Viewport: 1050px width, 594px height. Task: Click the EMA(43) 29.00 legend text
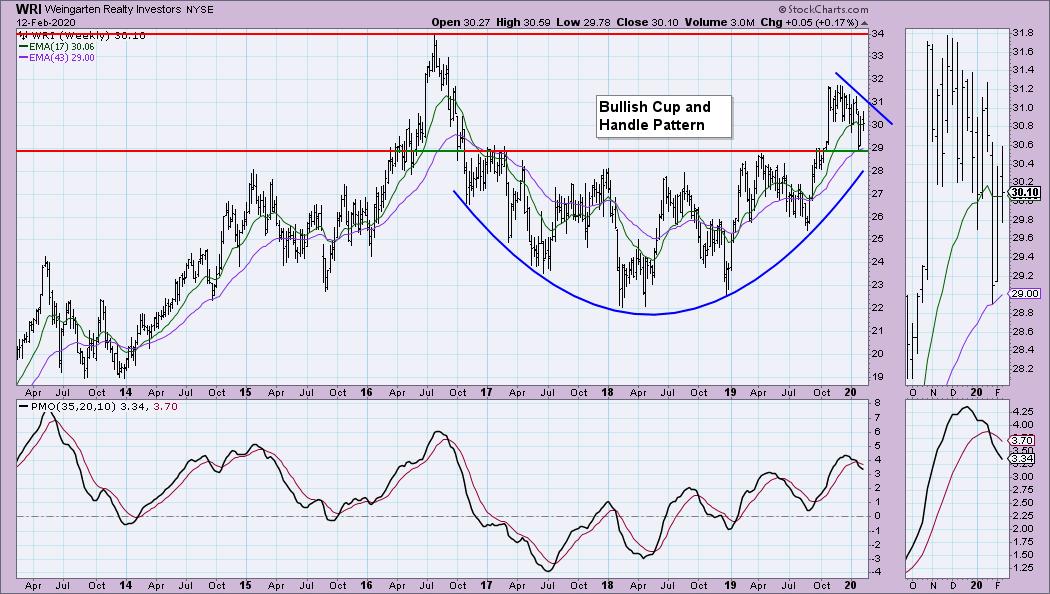pos(62,58)
